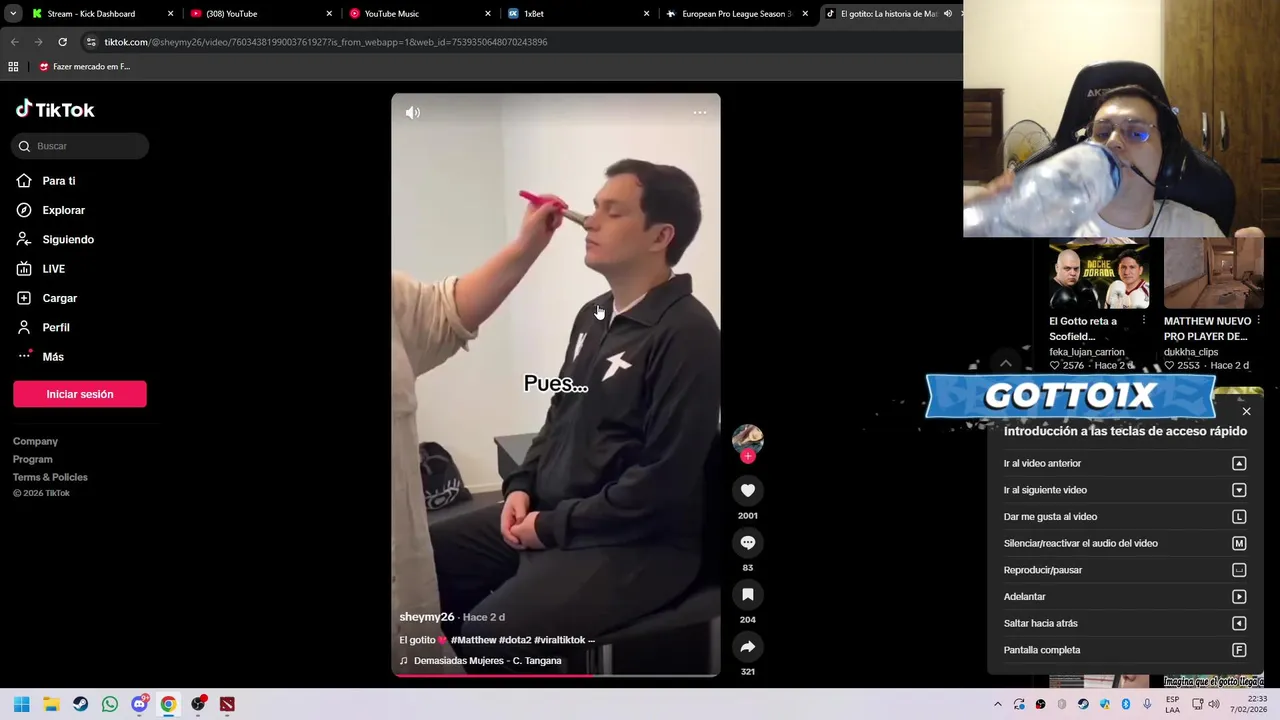Open File Explorer from taskbar
The image size is (1280, 720).
click(x=51, y=704)
